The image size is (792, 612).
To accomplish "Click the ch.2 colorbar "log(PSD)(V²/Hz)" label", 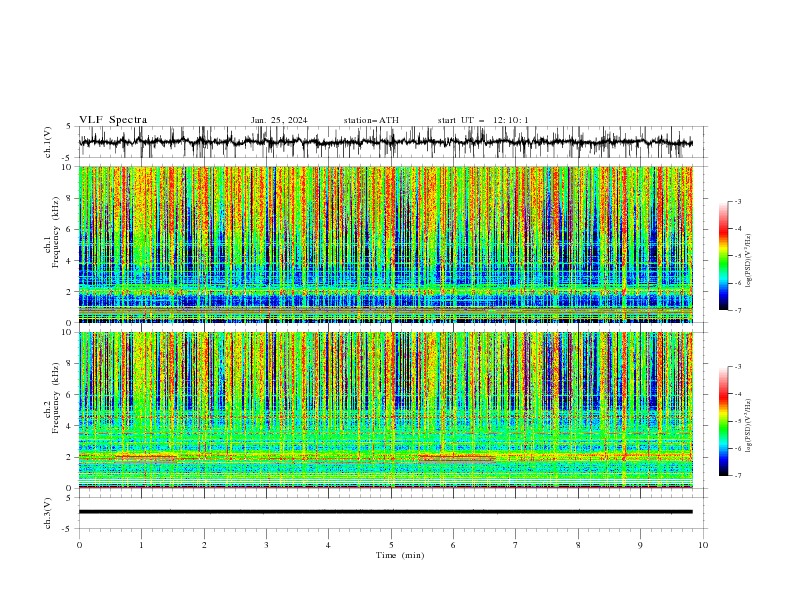I will click(x=748, y=426).
